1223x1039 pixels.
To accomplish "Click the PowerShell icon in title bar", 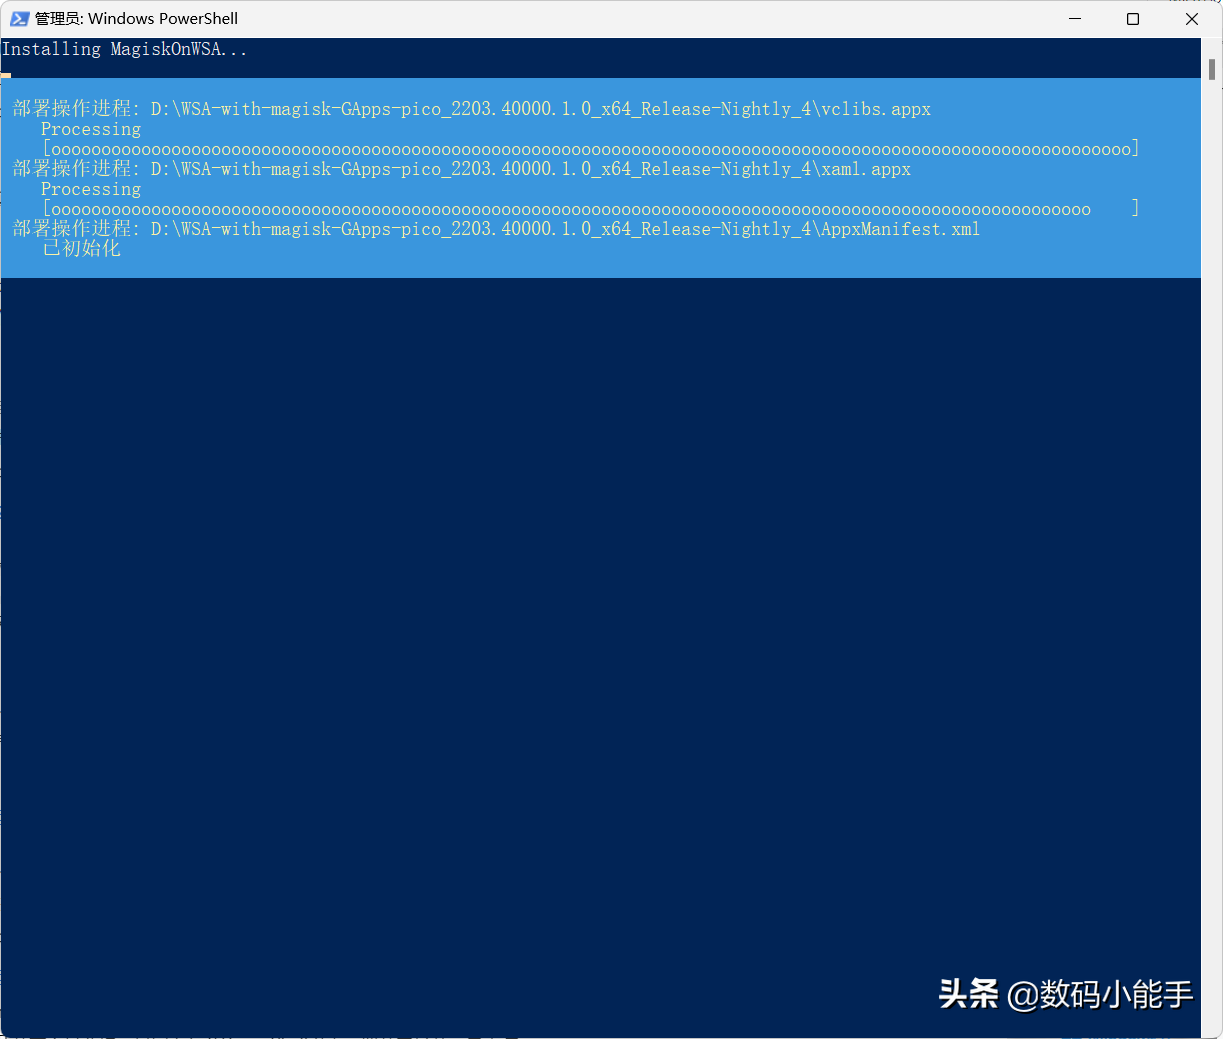I will coord(19,19).
